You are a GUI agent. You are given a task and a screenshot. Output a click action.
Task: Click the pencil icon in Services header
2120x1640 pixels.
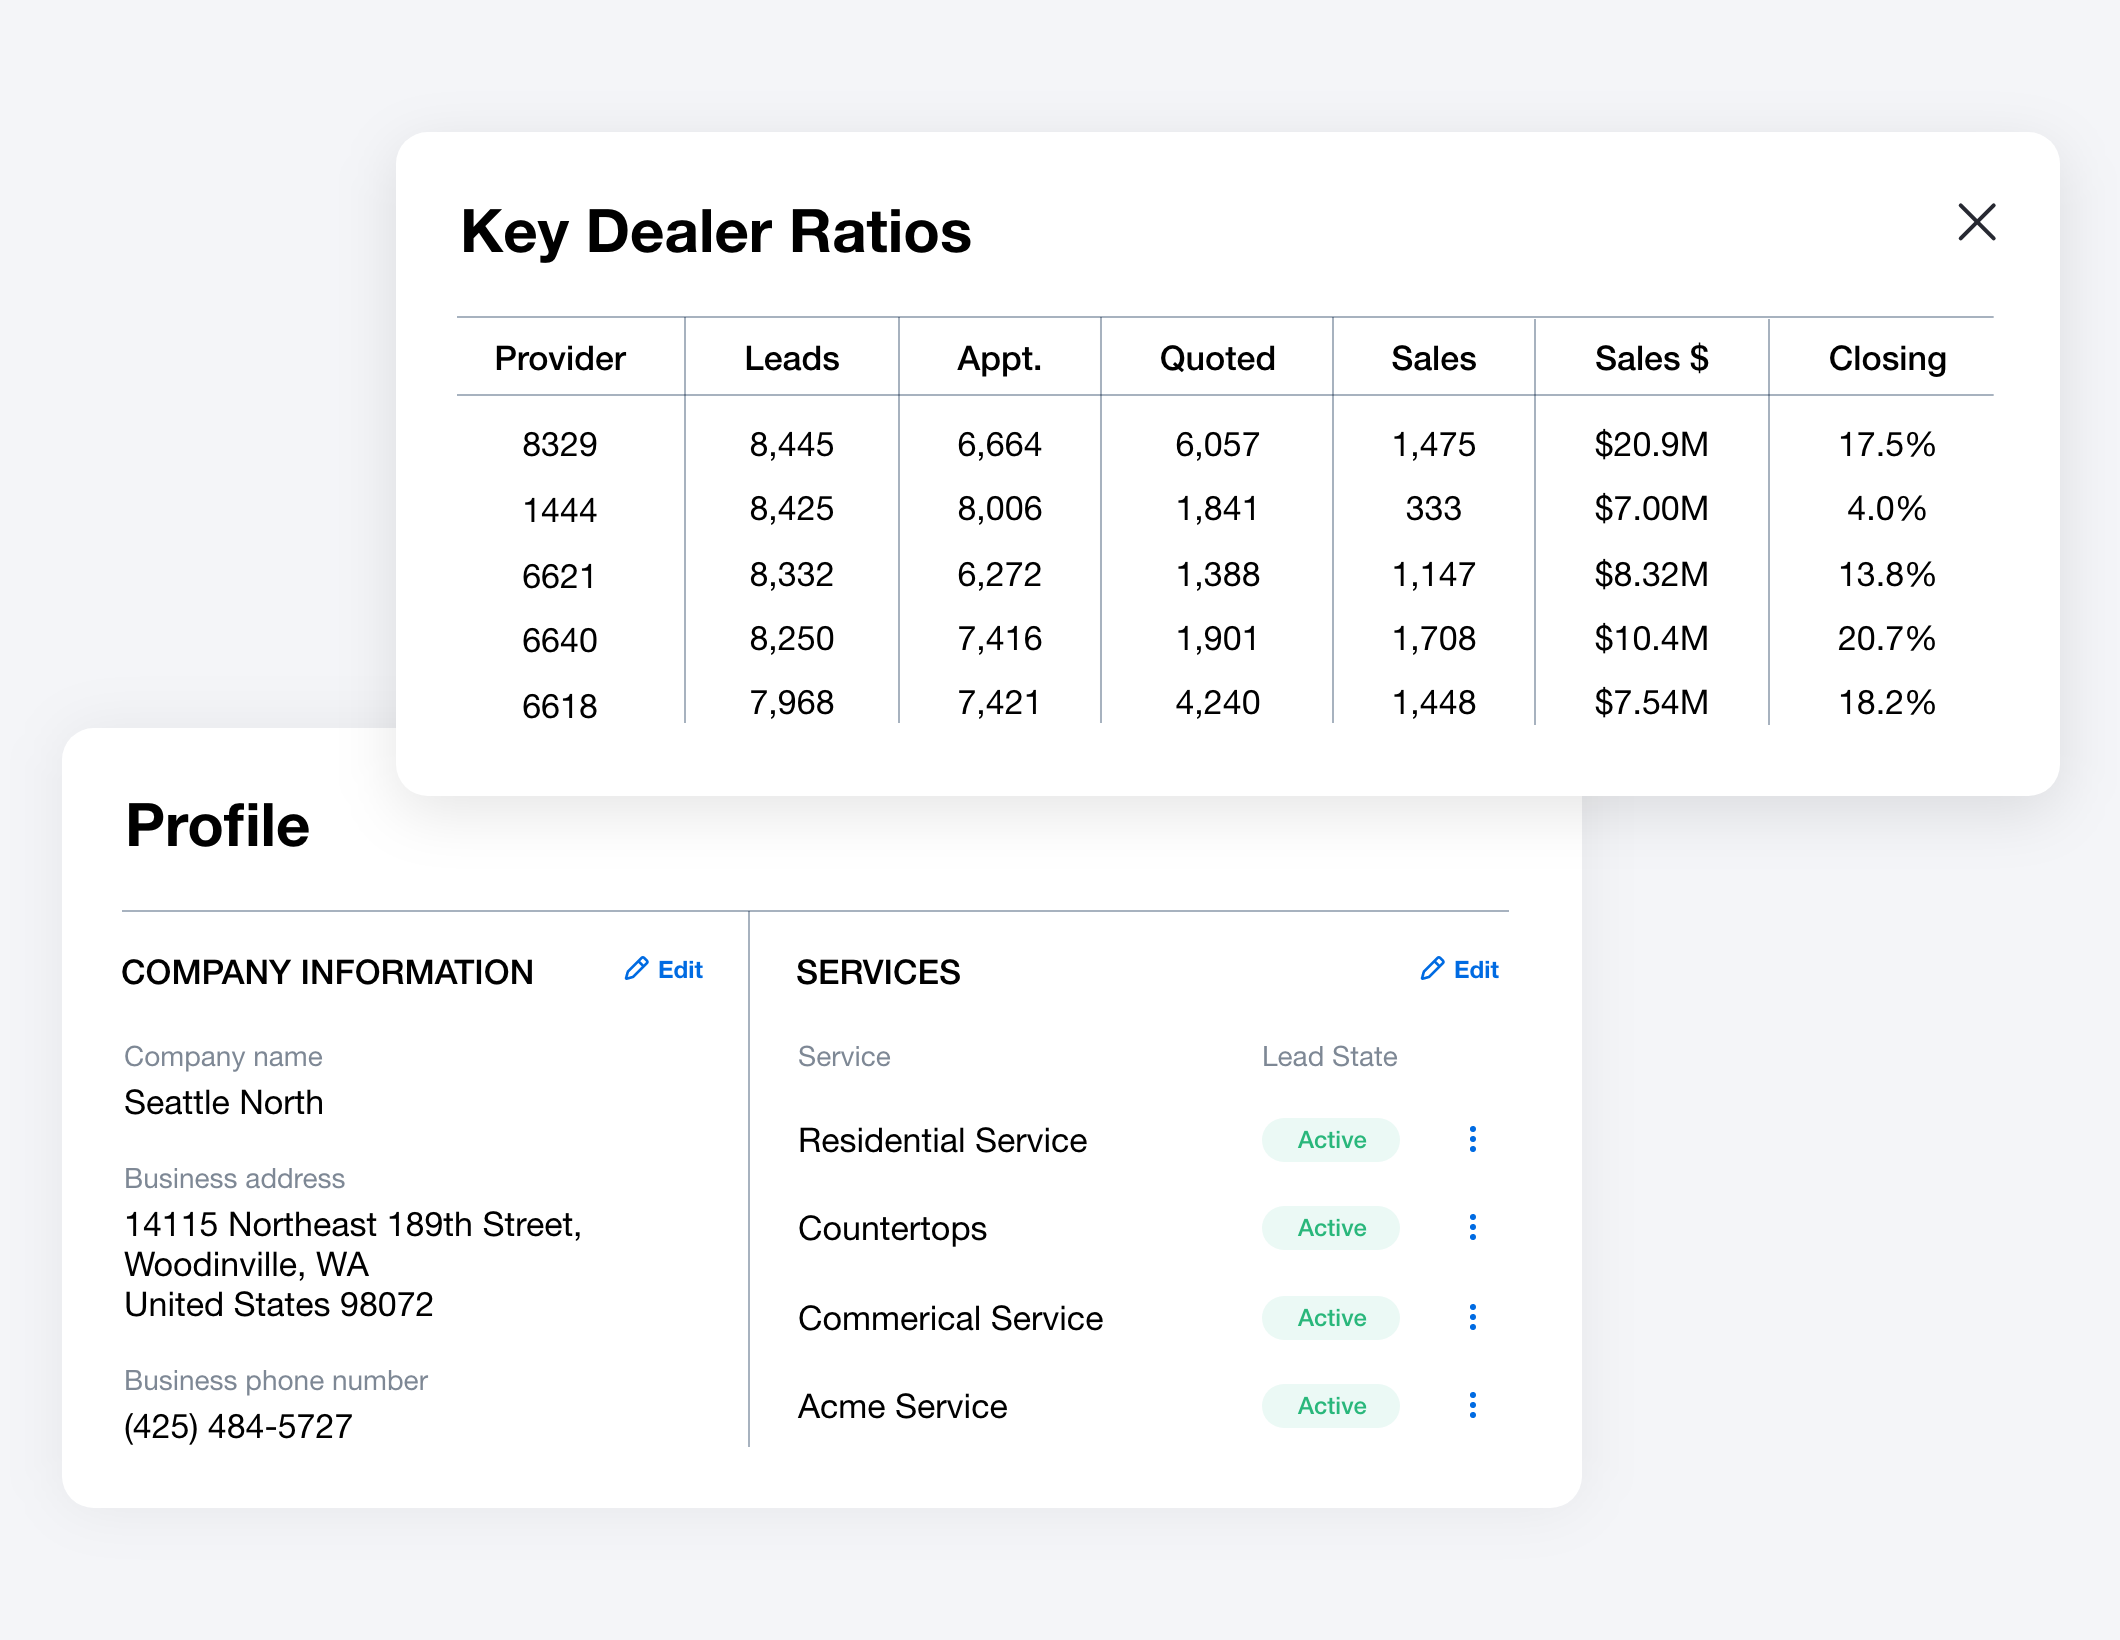coord(1432,968)
